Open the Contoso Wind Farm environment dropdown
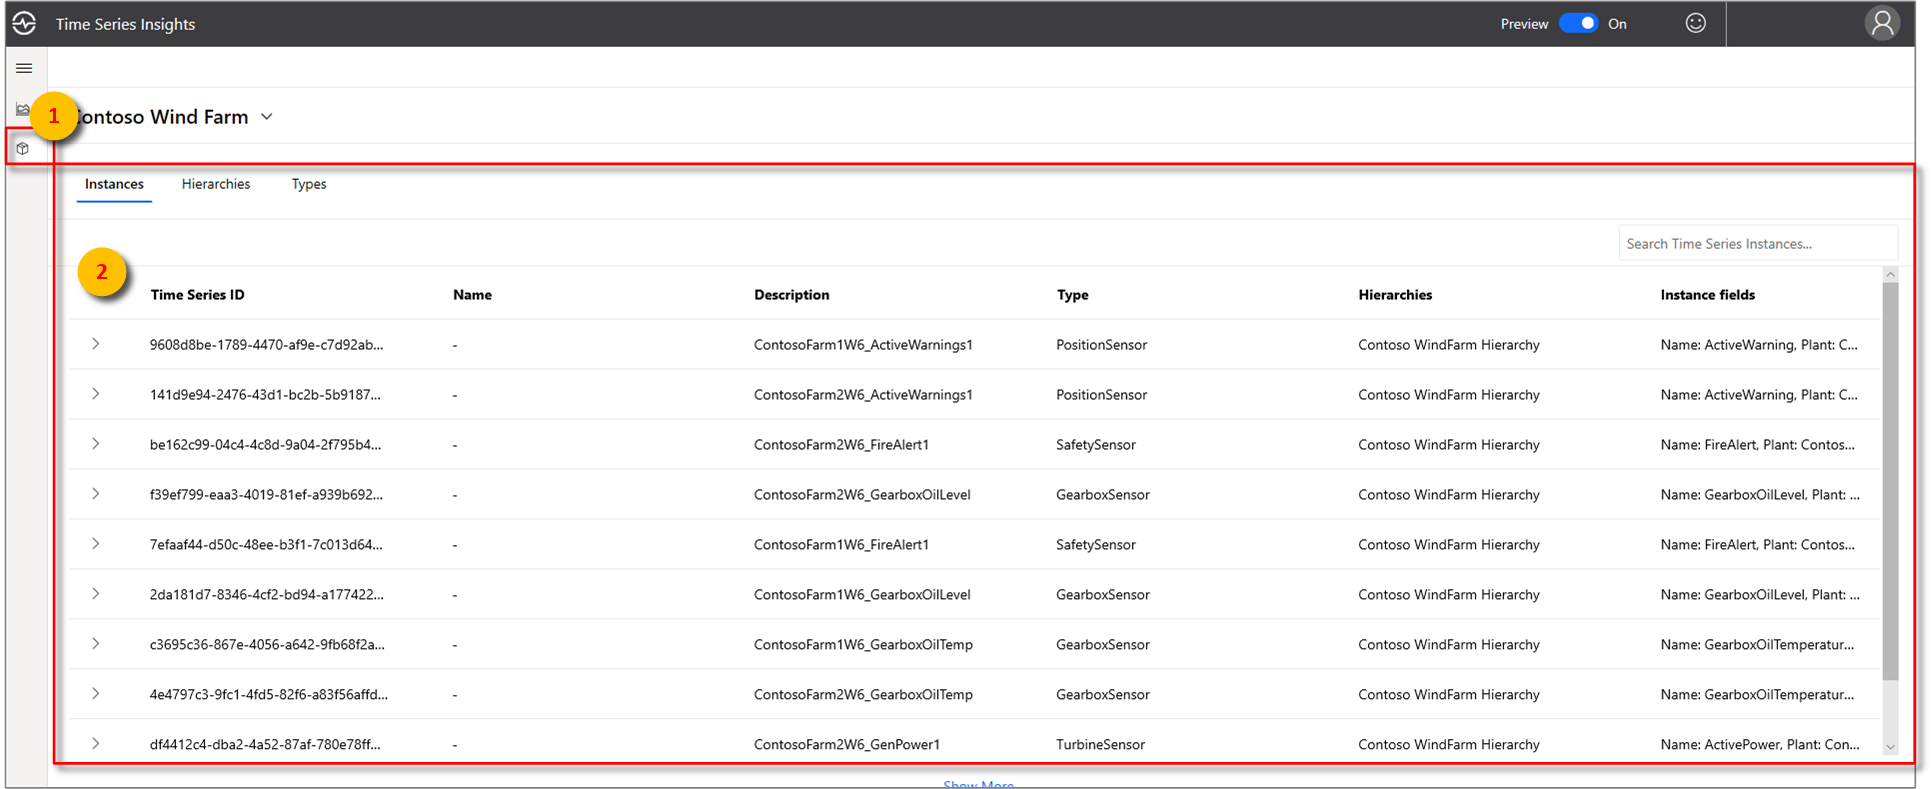 [x=267, y=117]
